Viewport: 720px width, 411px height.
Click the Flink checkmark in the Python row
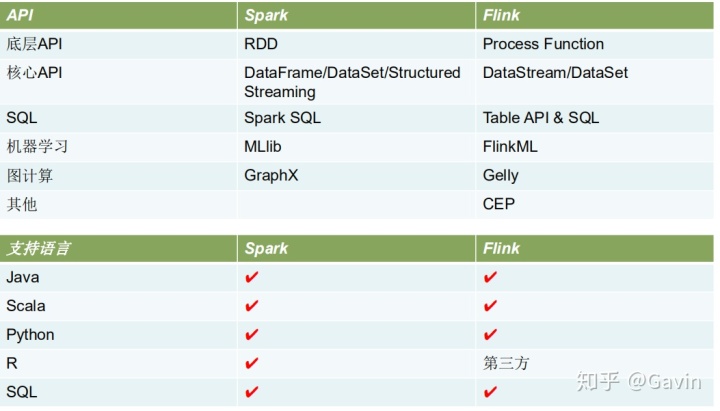[x=490, y=335]
